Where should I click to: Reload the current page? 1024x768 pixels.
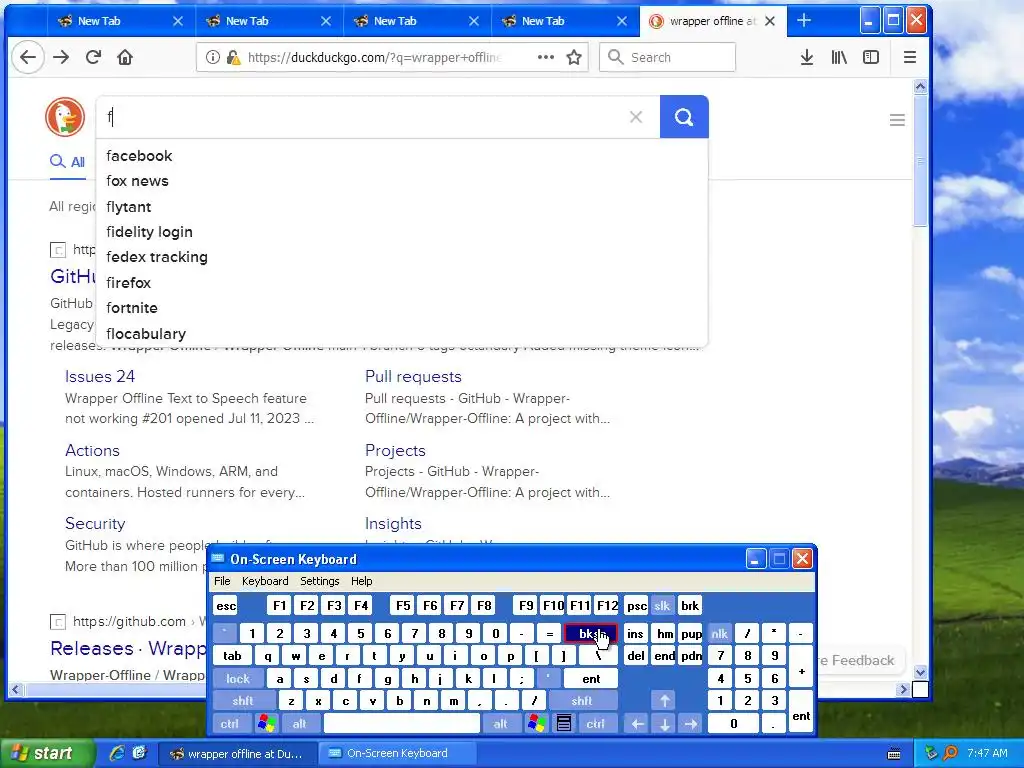tap(93, 57)
